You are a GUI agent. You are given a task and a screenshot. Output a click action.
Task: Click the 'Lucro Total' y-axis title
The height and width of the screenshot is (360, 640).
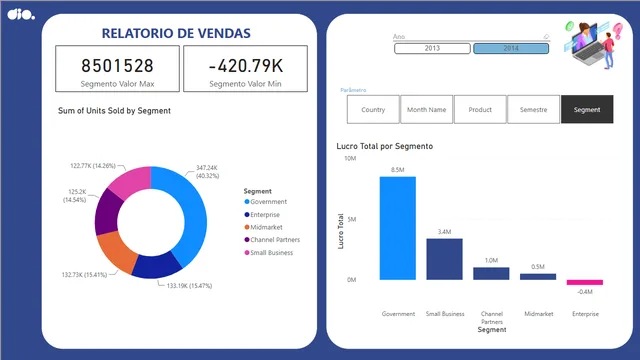pos(341,231)
